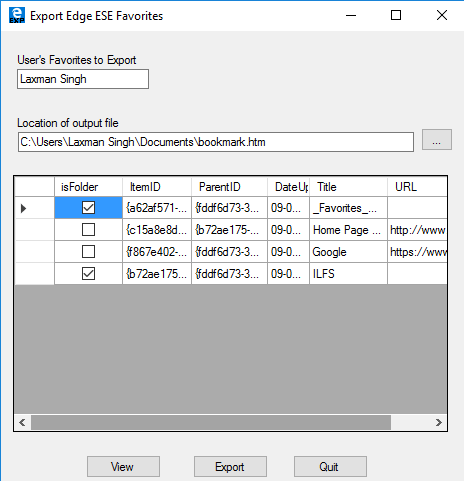Select ItemID cell {b72ae175...

tap(157, 274)
